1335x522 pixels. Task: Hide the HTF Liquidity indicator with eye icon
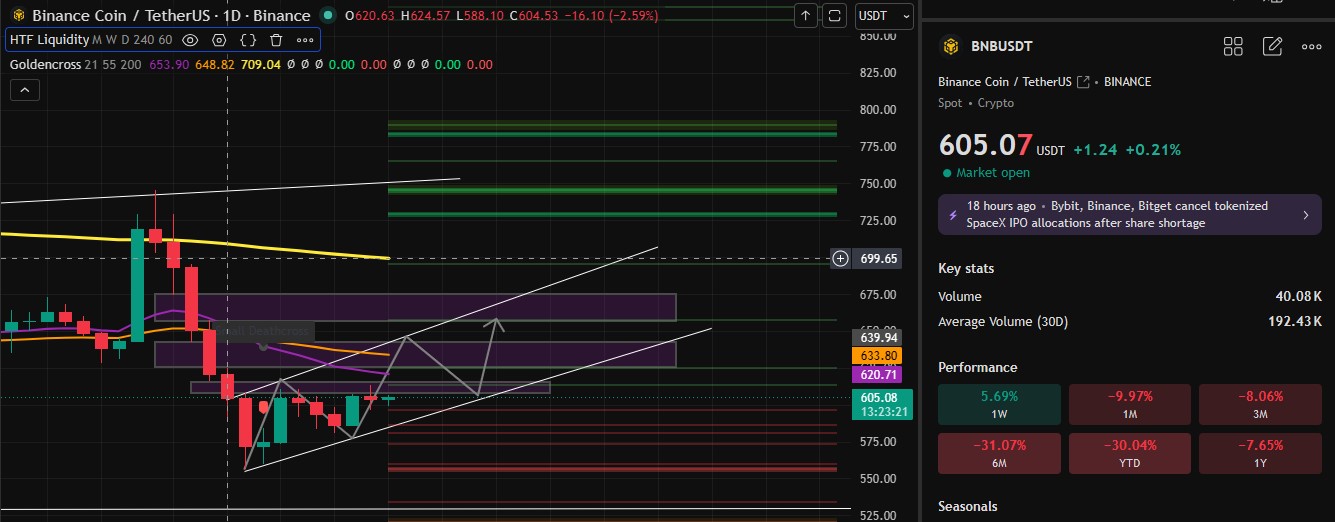coord(191,40)
